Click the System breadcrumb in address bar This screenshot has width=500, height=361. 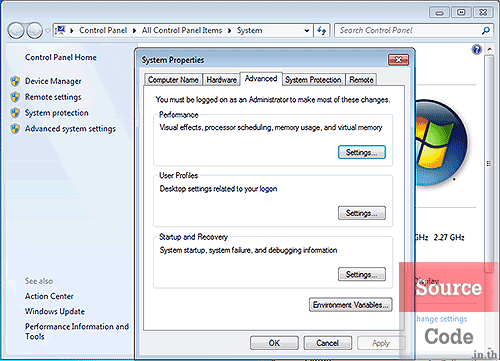(x=250, y=30)
